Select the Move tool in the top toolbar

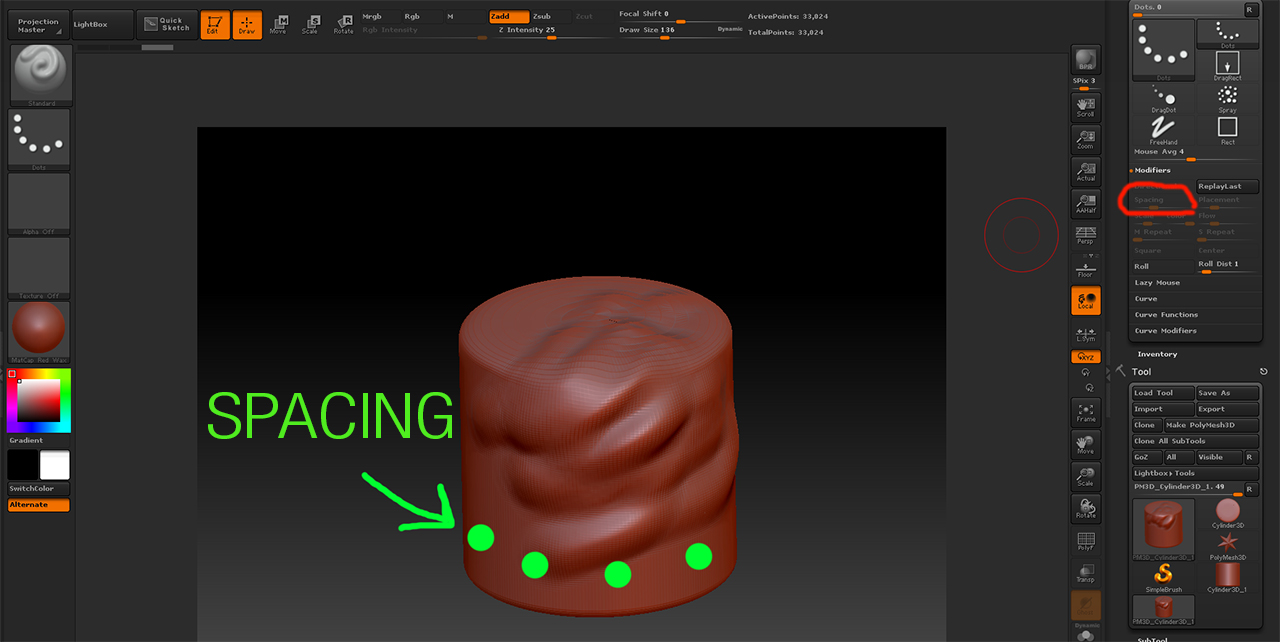pyautogui.click(x=279, y=22)
